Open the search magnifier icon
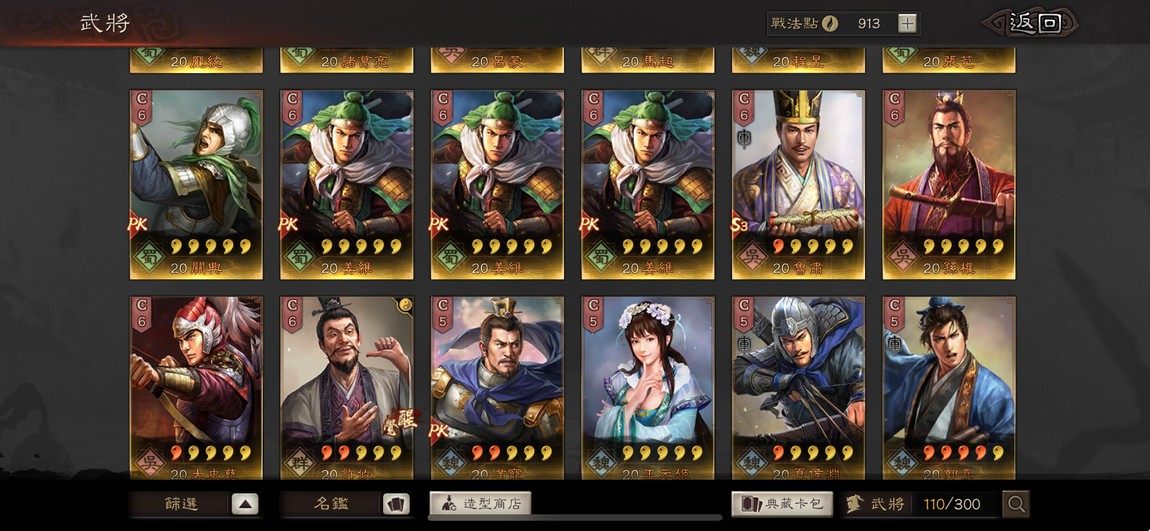Screen dimensions: 1150x531 pyautogui.click(x=1016, y=504)
